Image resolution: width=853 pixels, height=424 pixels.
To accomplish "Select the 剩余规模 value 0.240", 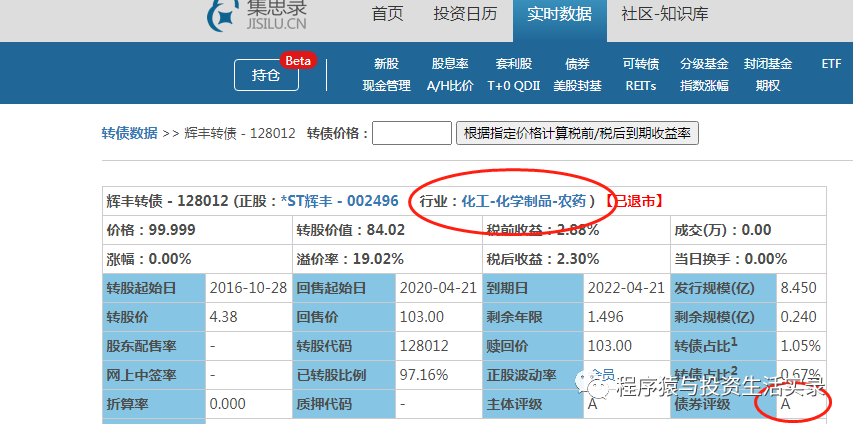I will 799,317.
